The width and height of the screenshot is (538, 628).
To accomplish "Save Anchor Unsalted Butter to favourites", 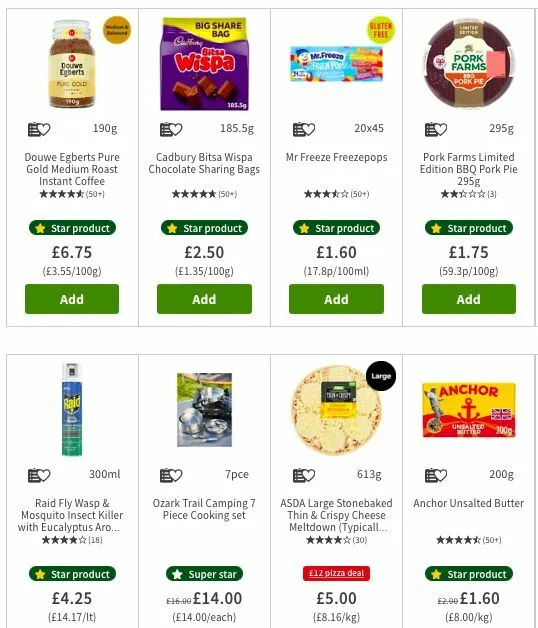I will [x=435, y=475].
